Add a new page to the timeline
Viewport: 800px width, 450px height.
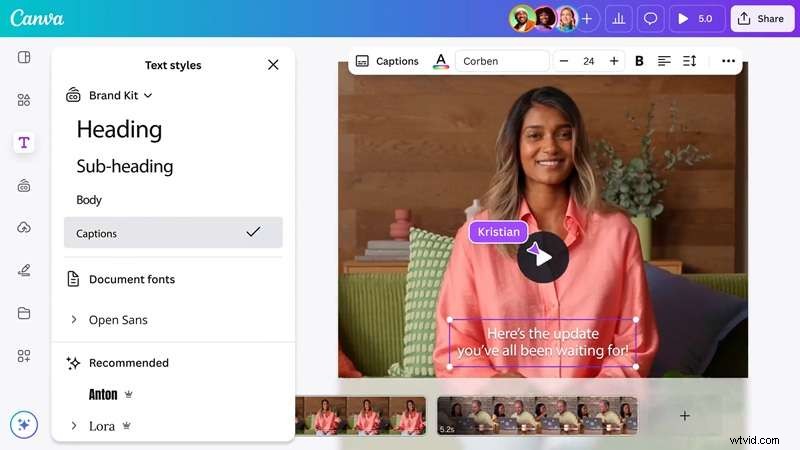(685, 416)
